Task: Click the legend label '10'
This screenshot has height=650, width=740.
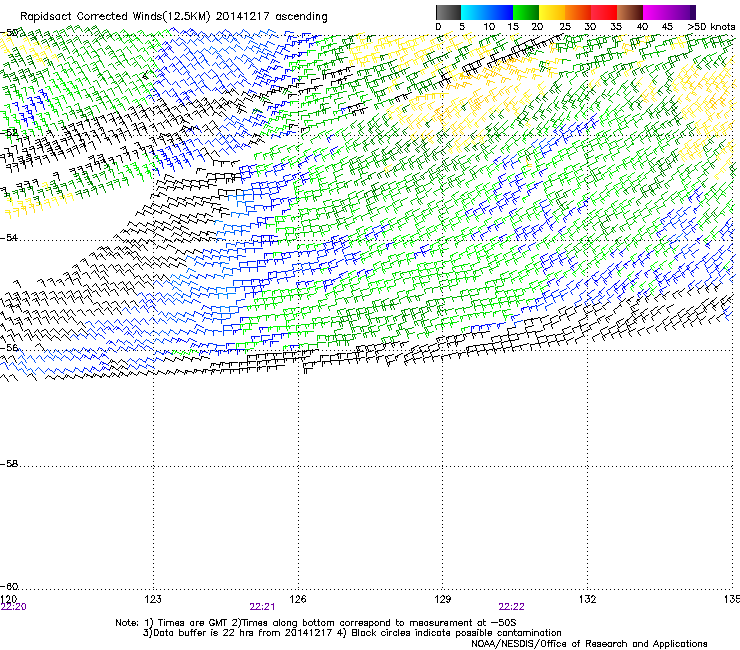Action: click(489, 27)
